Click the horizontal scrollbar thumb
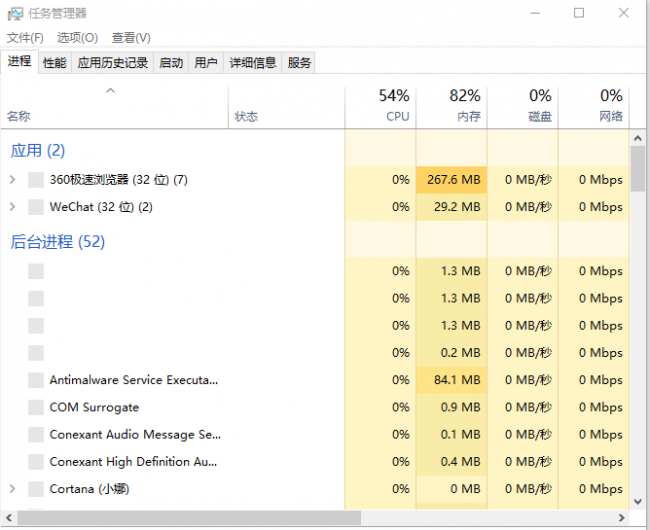 [189, 518]
